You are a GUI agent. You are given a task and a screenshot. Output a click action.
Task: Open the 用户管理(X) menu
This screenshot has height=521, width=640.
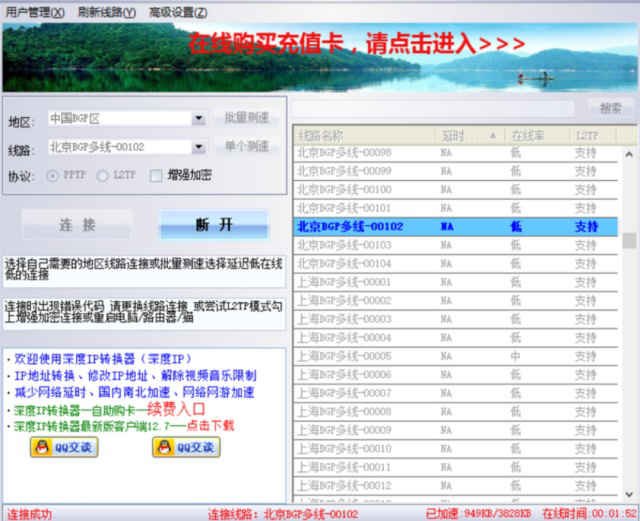click(x=35, y=12)
